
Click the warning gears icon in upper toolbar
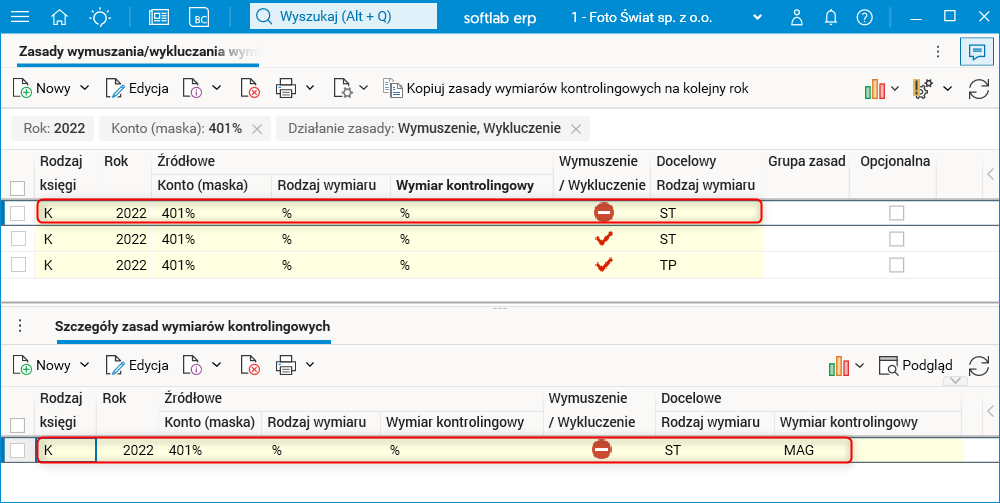[x=923, y=89]
